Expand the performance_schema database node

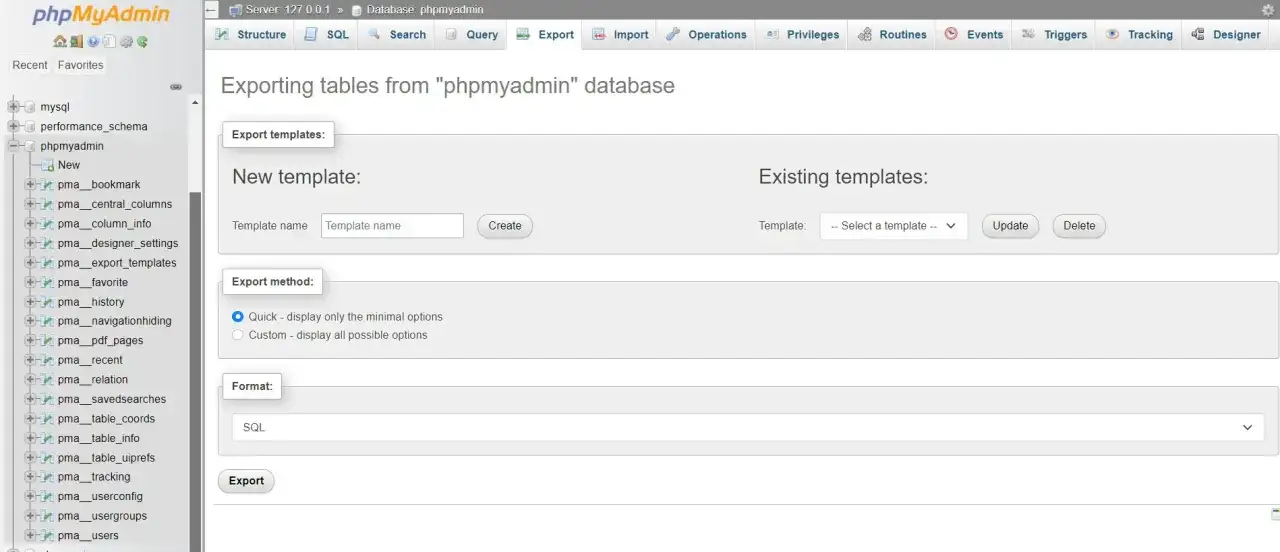[13, 127]
